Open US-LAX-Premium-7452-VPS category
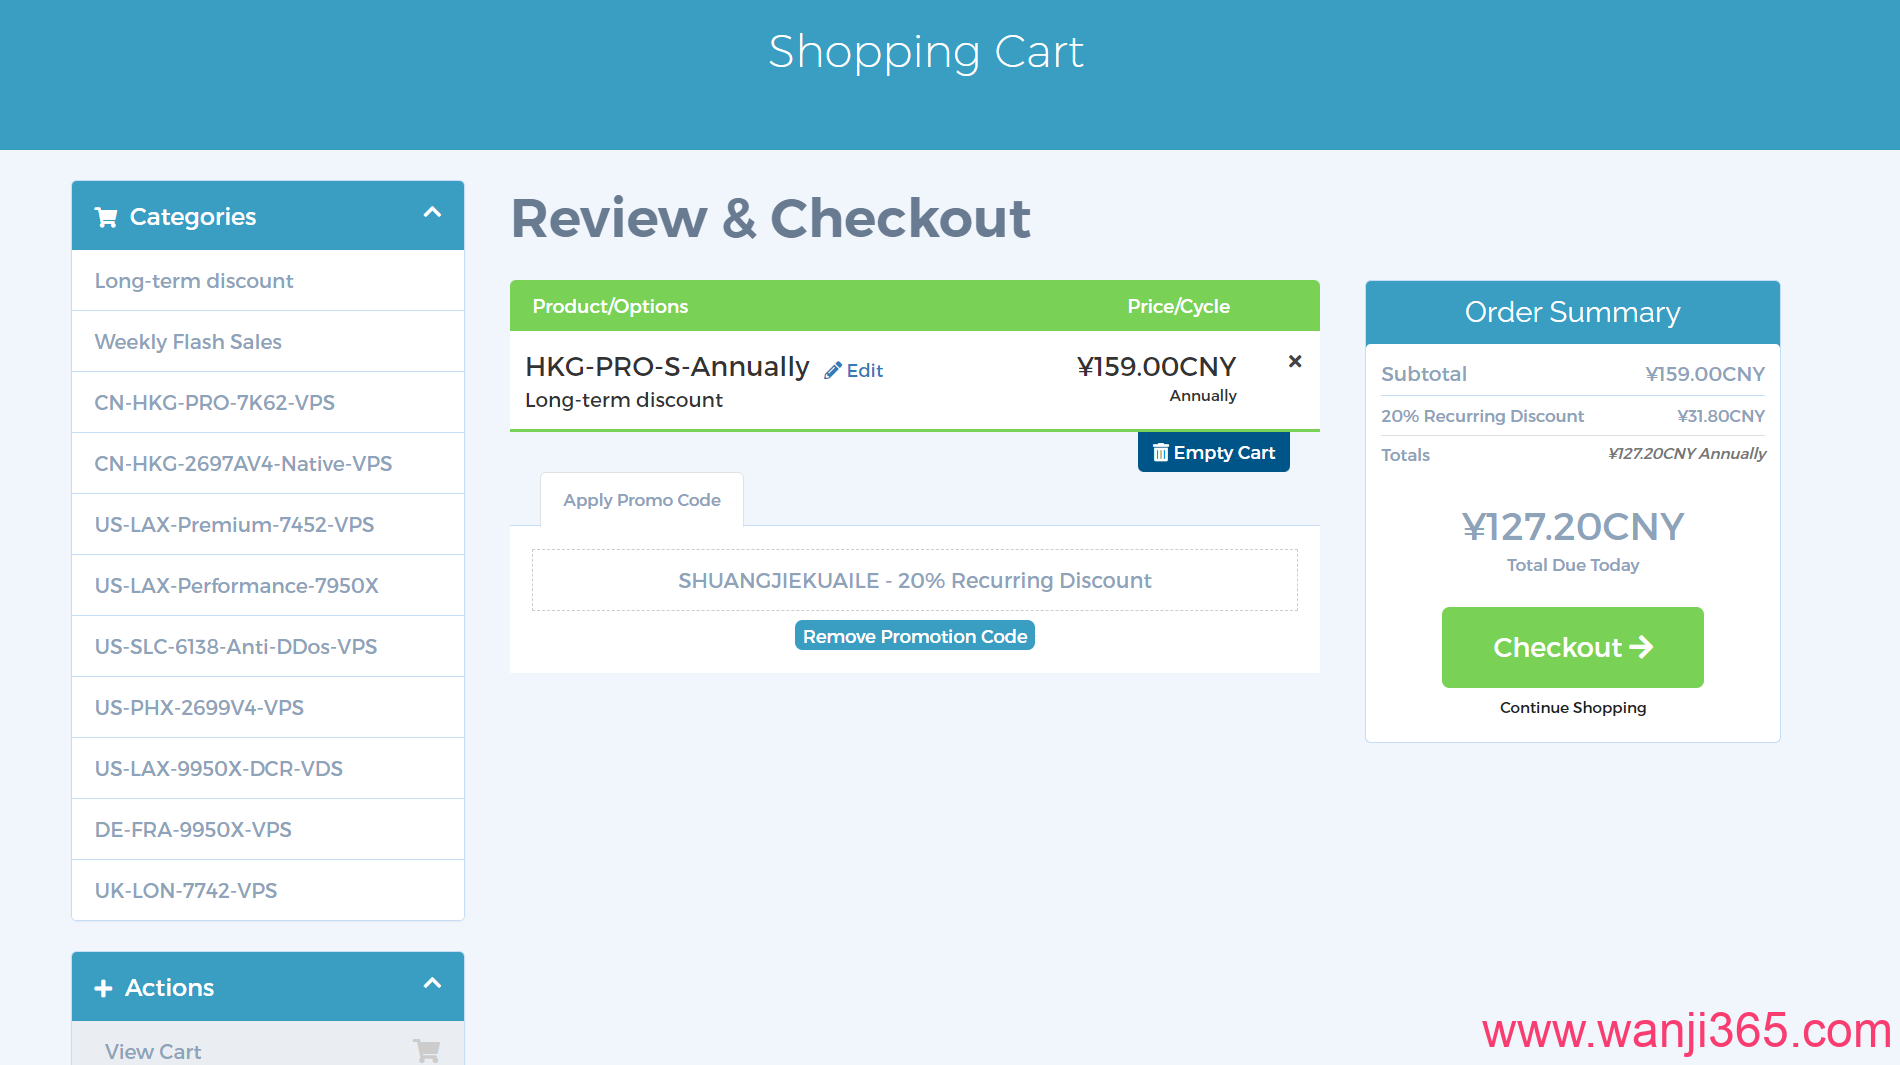Image resolution: width=1900 pixels, height=1065 pixels. [234, 525]
